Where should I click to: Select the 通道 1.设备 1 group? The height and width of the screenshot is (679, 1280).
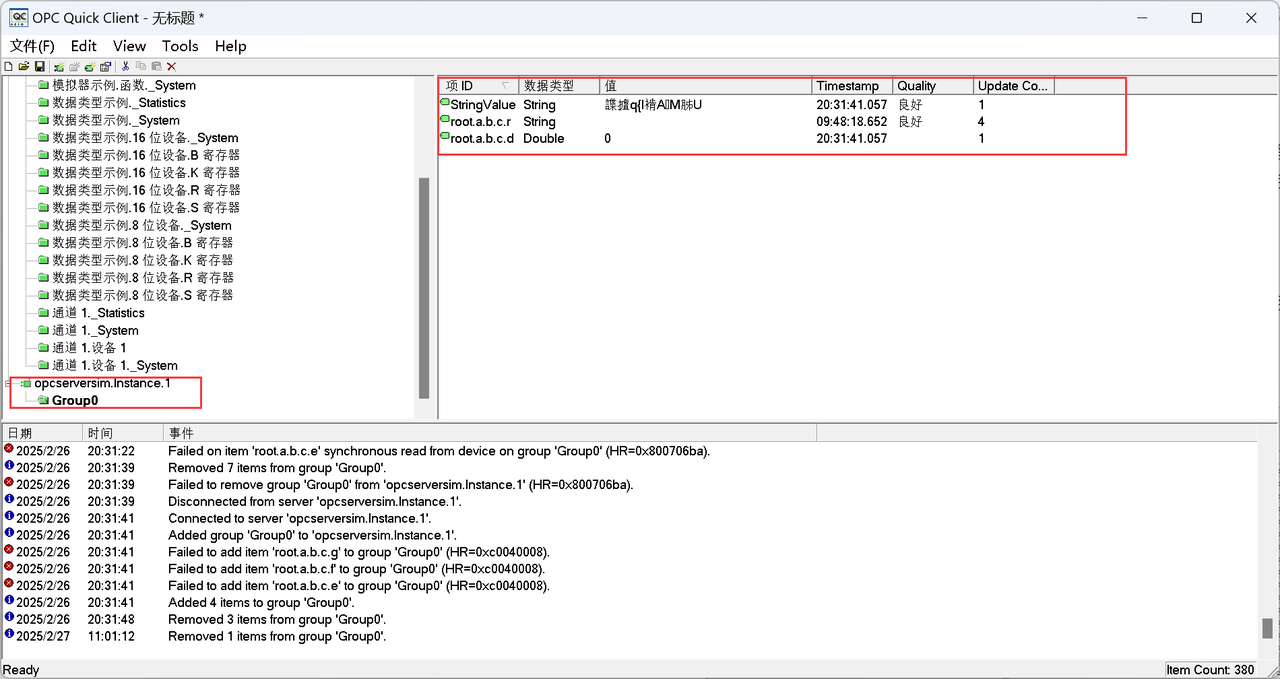[x=89, y=348]
